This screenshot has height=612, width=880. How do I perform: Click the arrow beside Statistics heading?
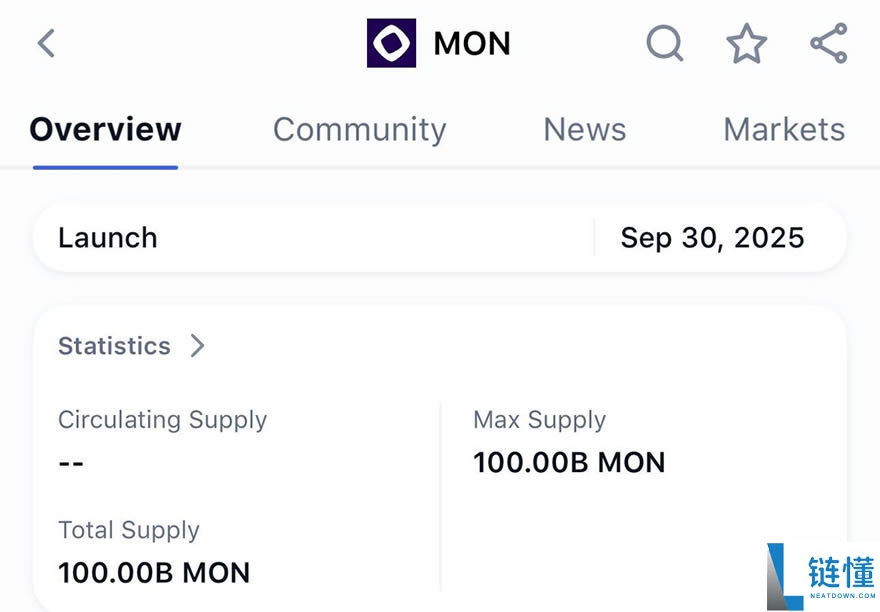(x=197, y=345)
